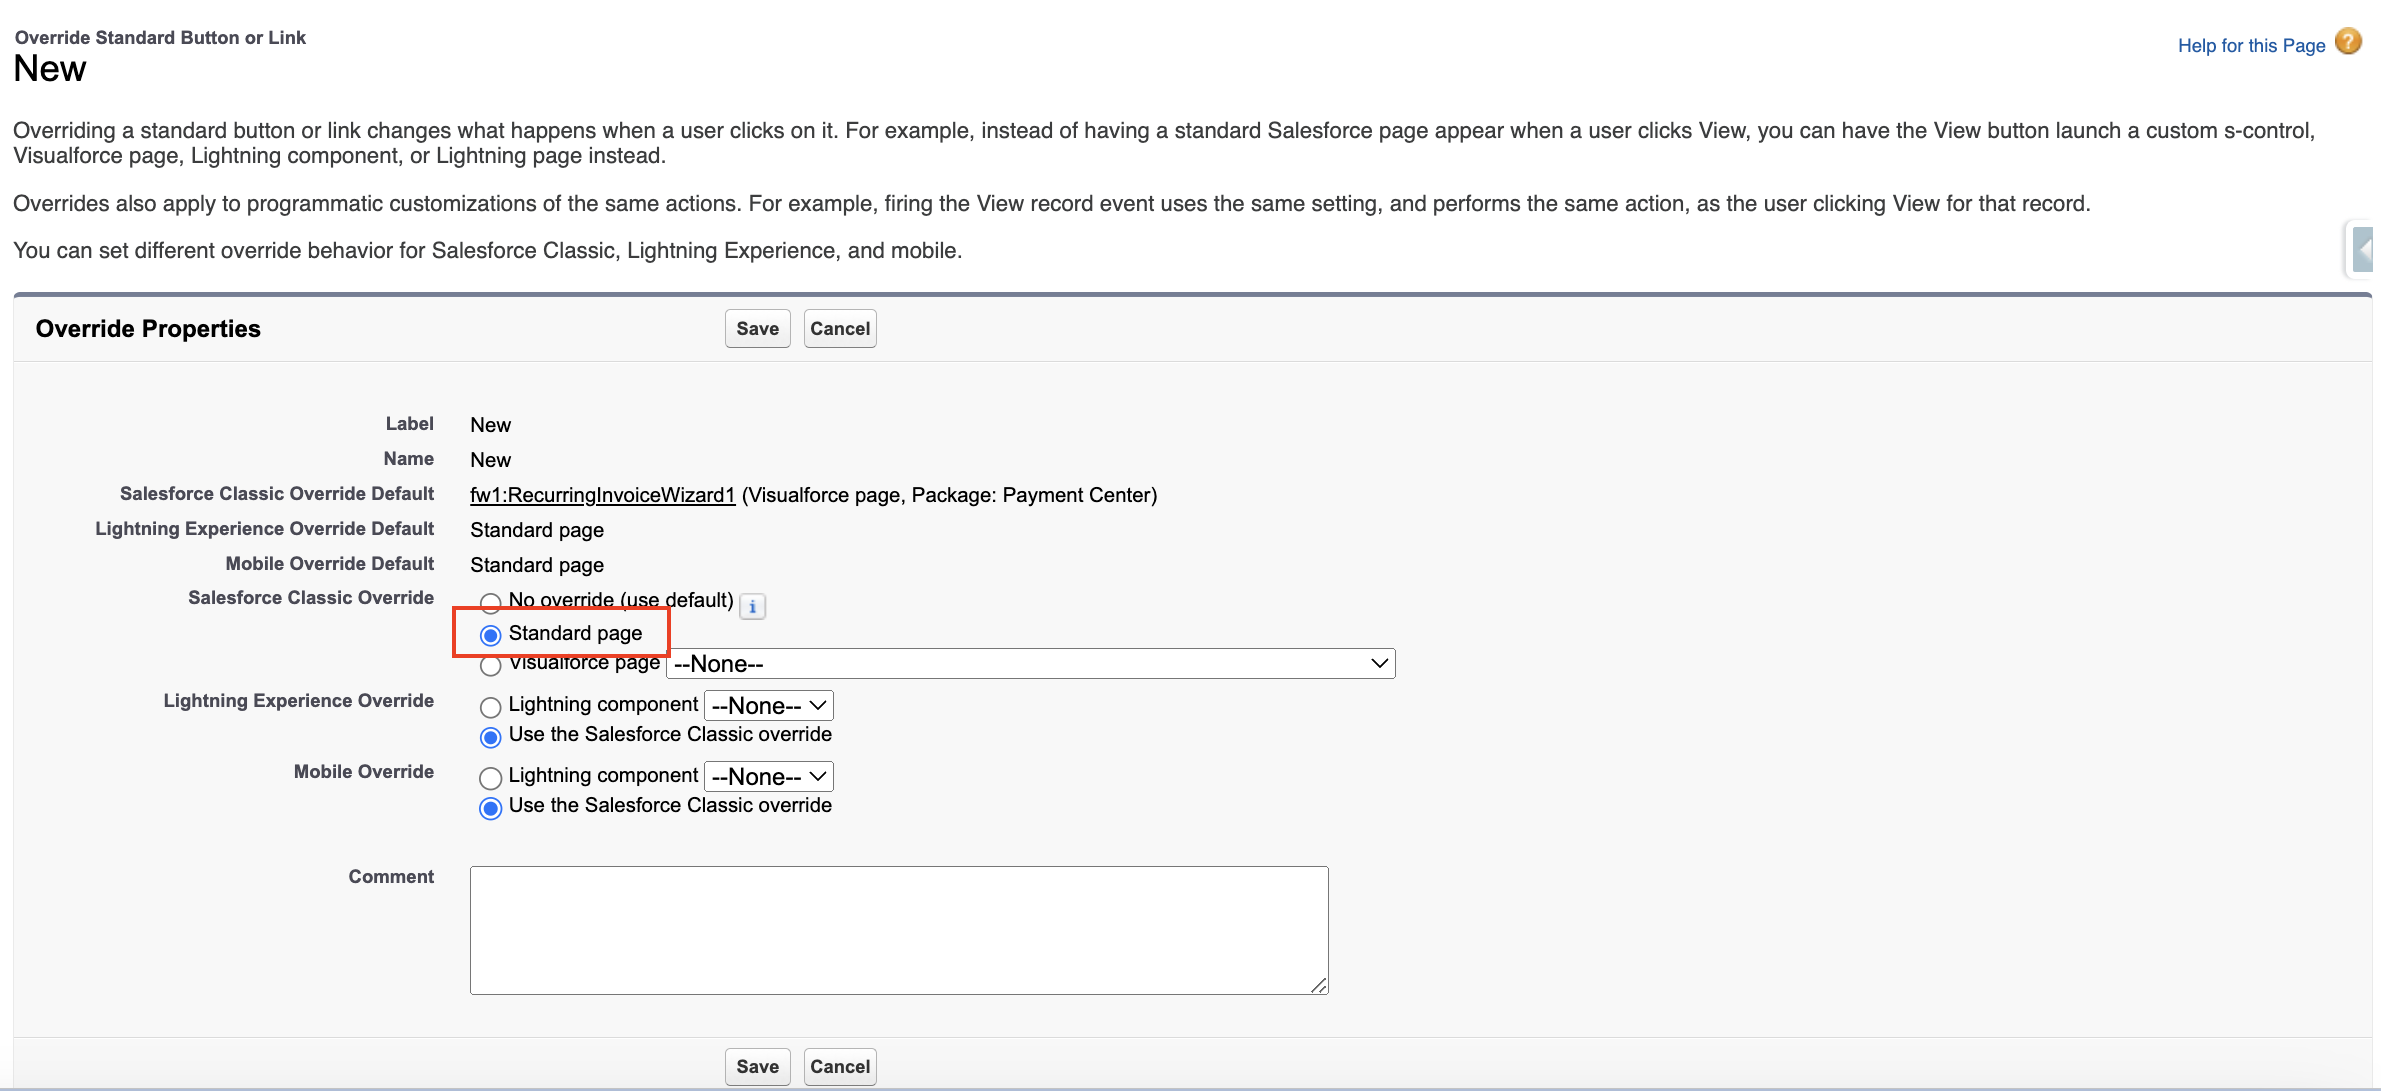2381x1091 pixels.
Task: Open fw1:RecurringInvoiceWizard1 Visualforce page link
Action: [x=602, y=495]
